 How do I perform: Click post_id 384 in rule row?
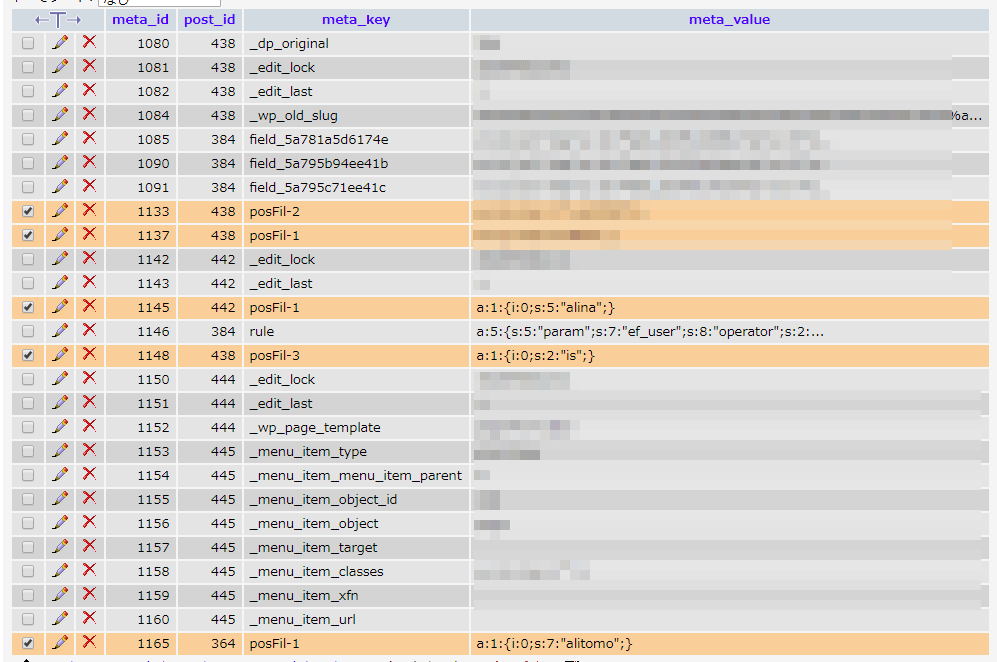pos(223,331)
